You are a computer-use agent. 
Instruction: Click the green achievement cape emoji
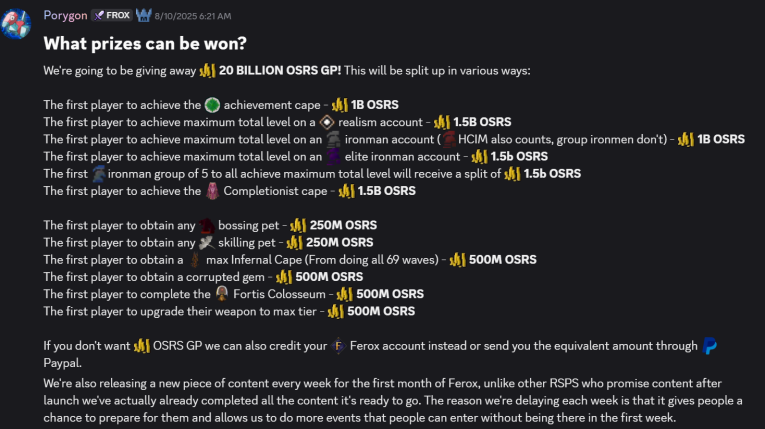pyautogui.click(x=212, y=105)
